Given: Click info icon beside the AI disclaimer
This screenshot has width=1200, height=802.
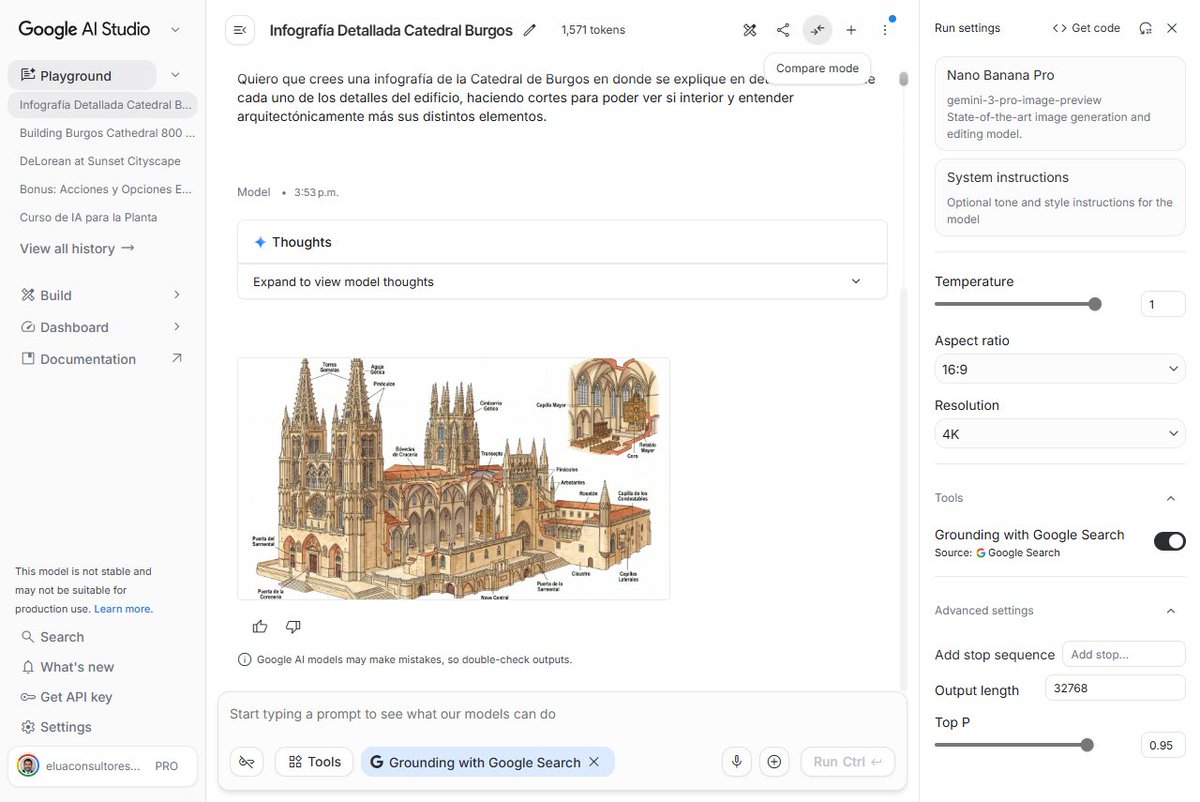Looking at the screenshot, I should tap(245, 660).
